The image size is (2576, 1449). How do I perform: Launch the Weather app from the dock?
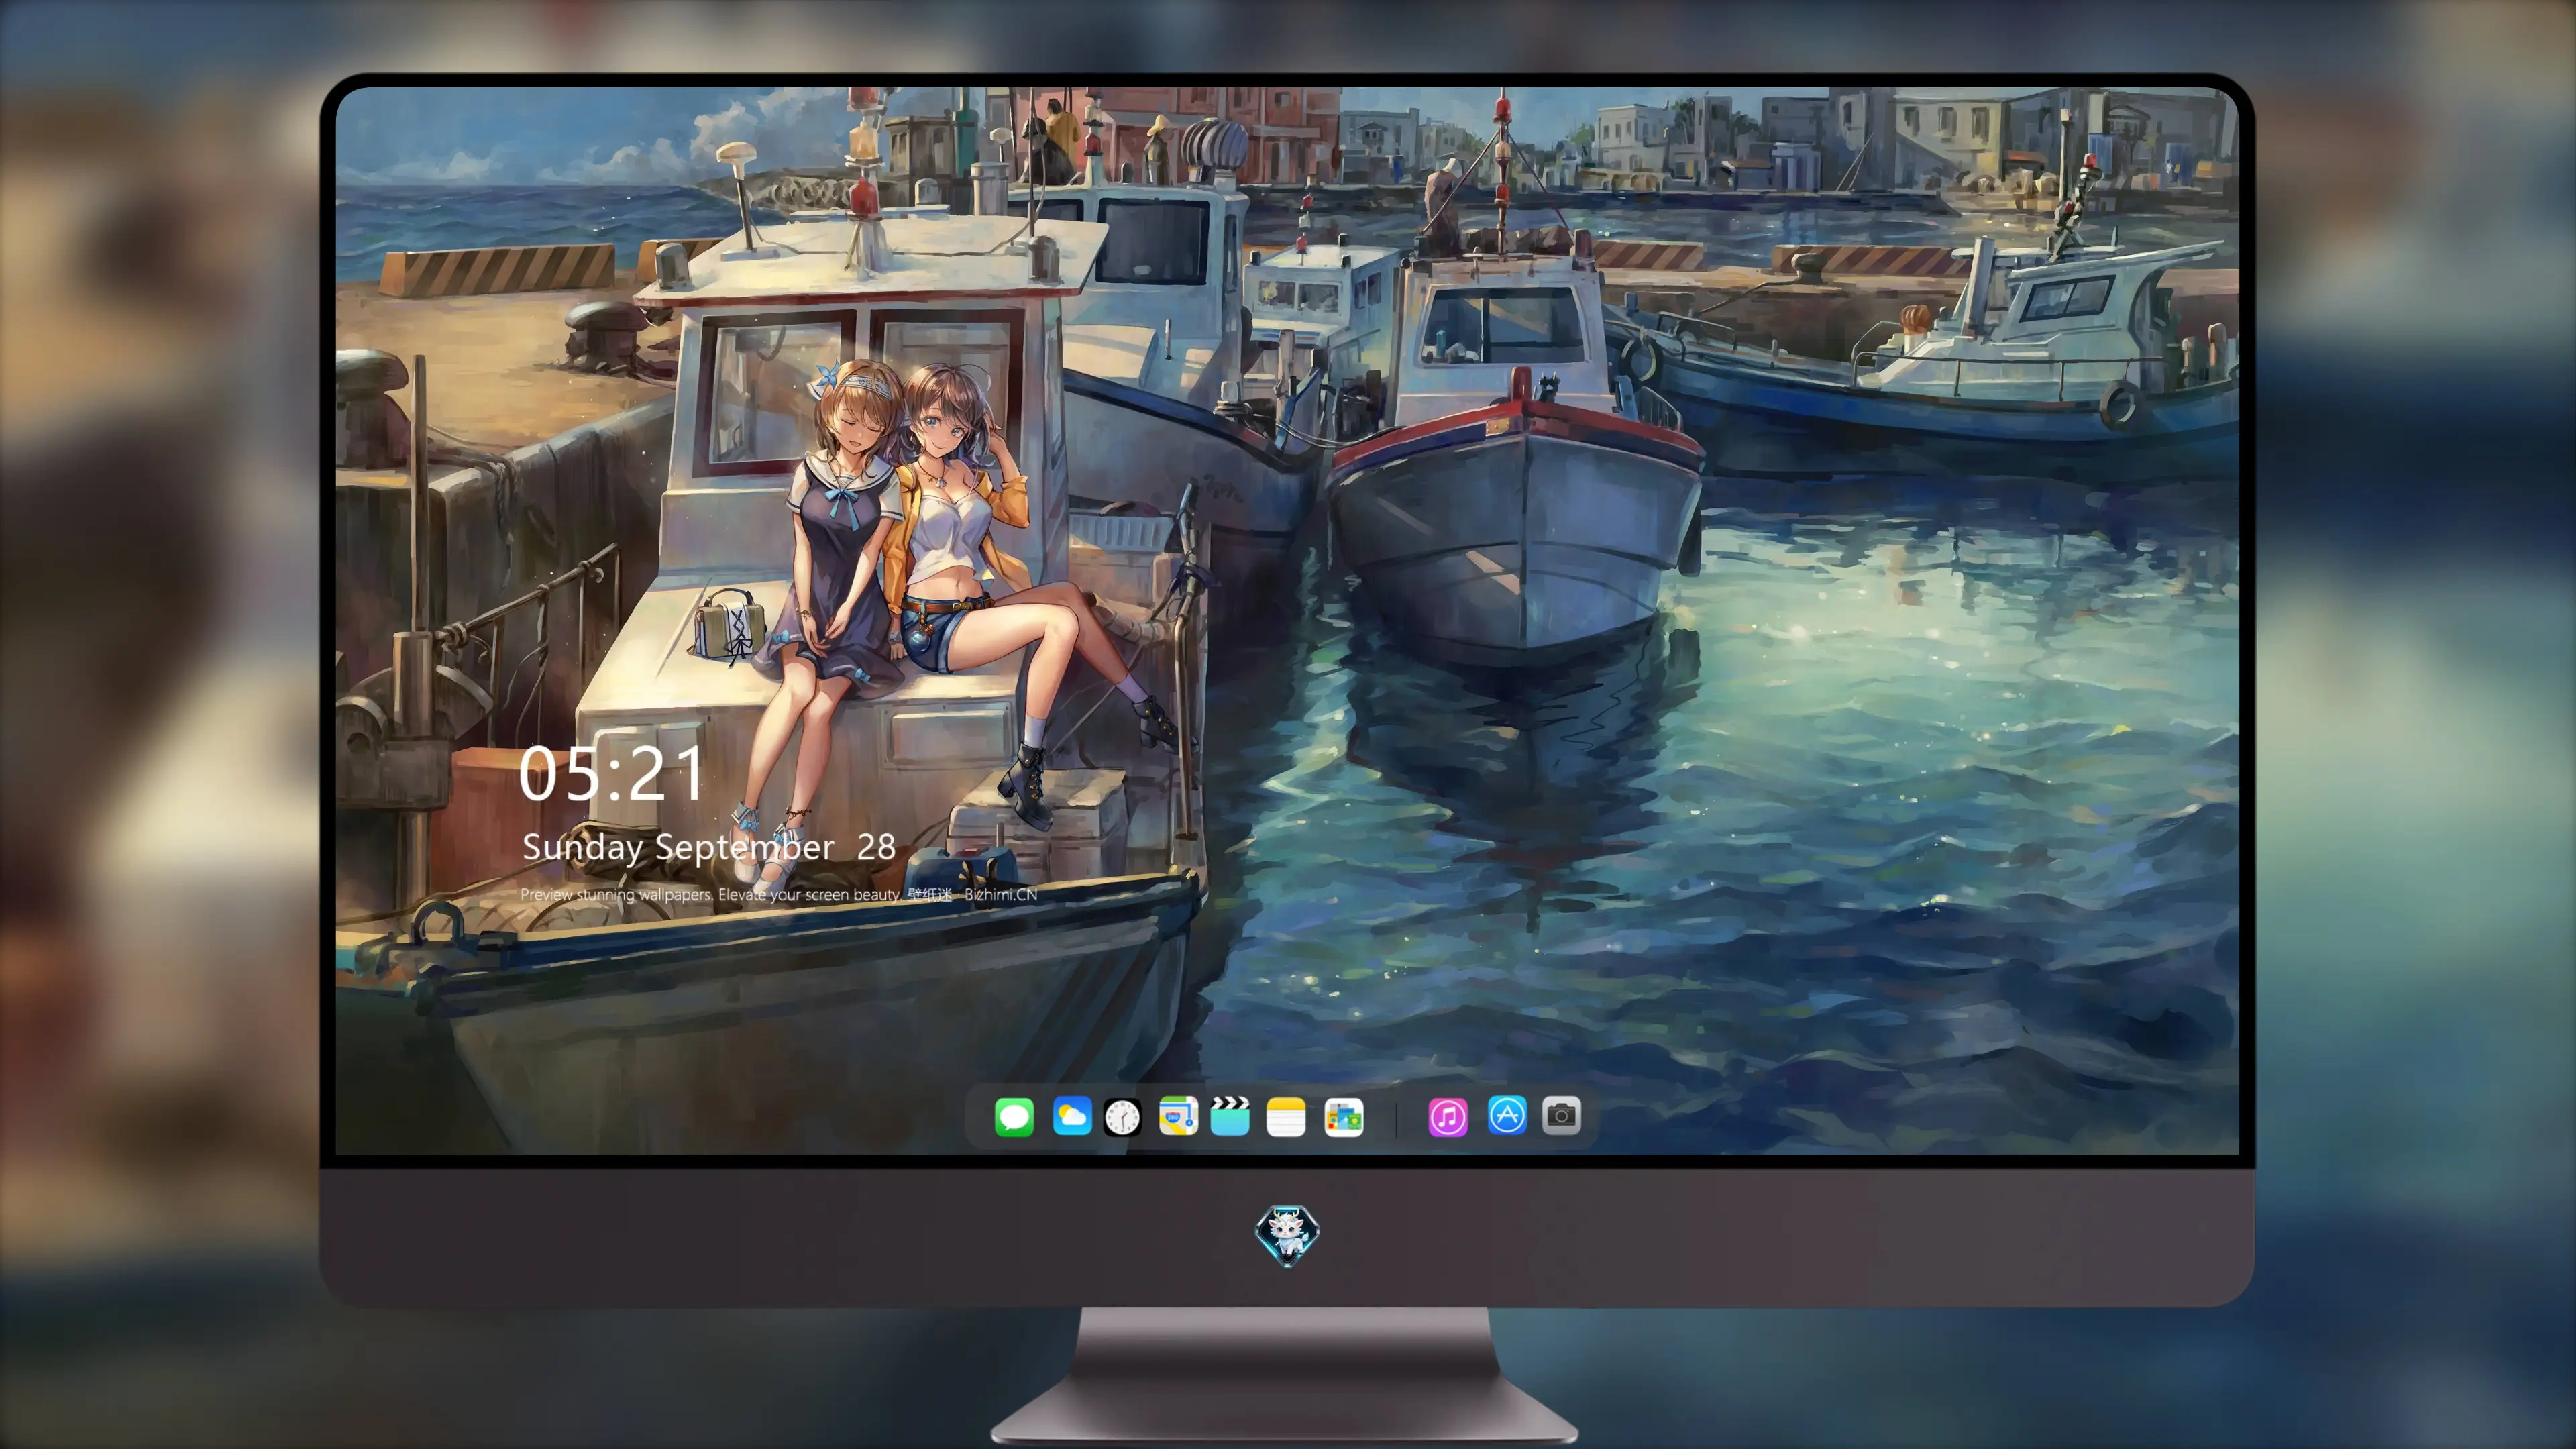pos(1072,1117)
